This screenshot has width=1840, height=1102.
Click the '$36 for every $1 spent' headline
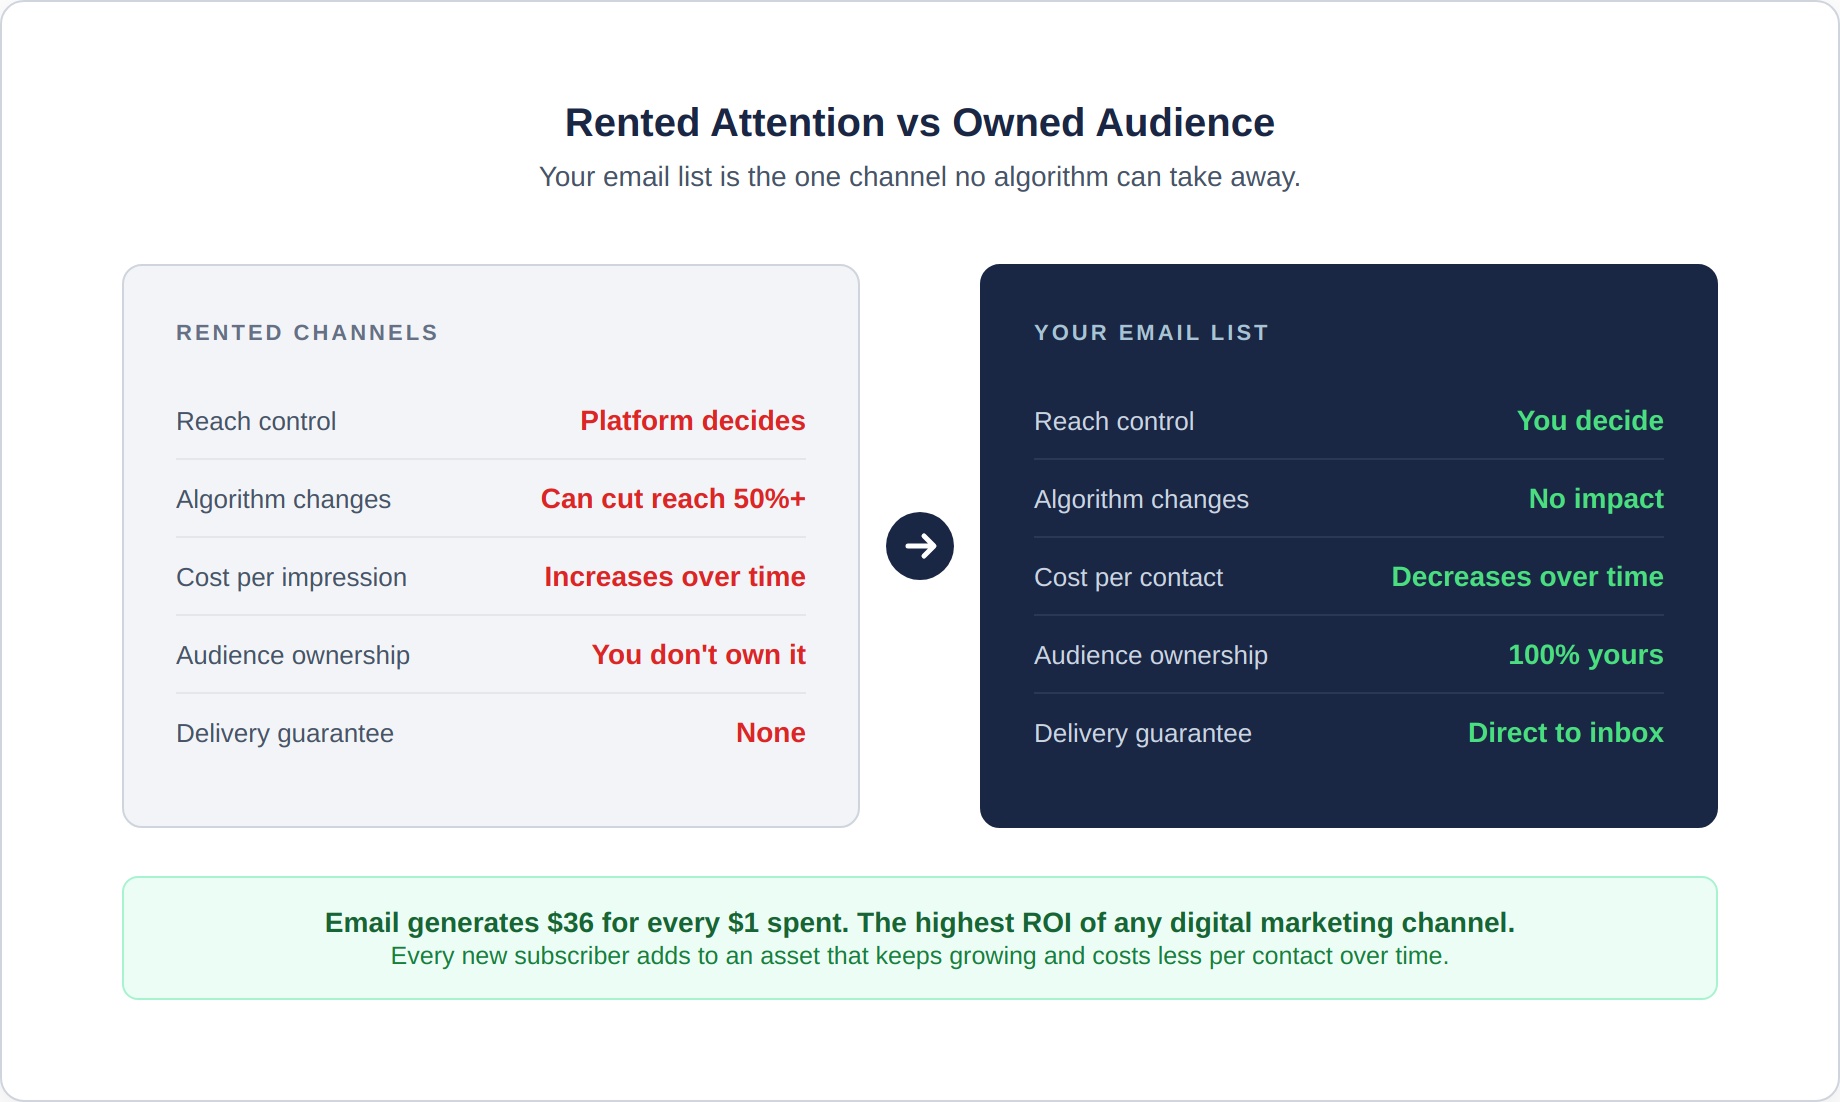[919, 922]
